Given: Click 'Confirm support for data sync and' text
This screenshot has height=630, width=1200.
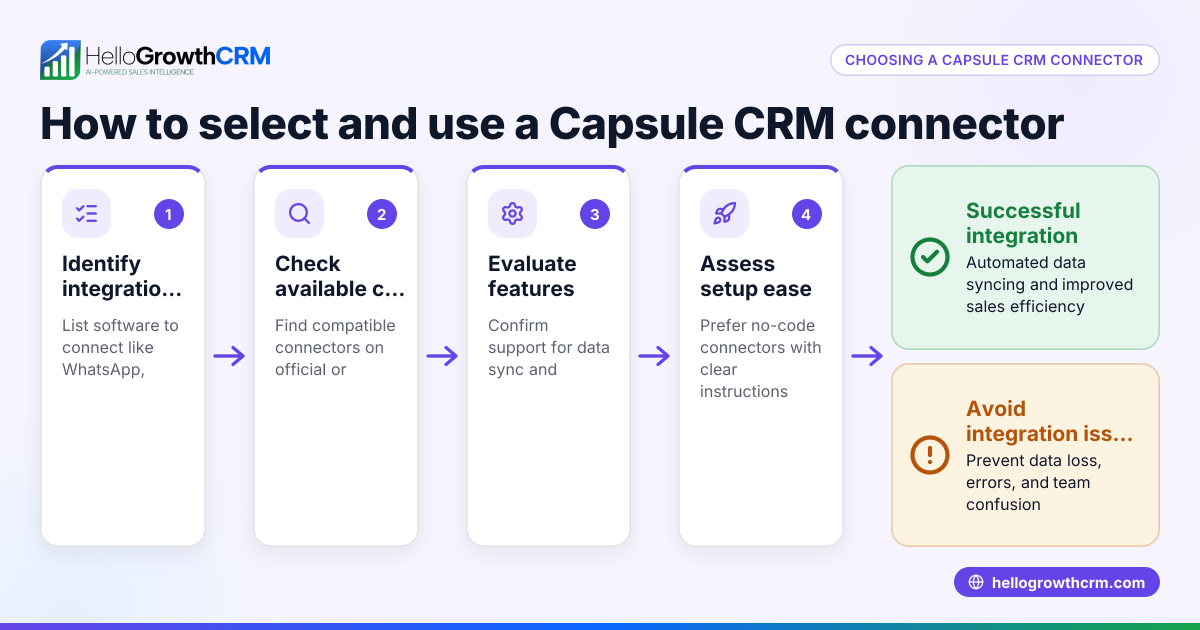Looking at the screenshot, I should tap(549, 347).
